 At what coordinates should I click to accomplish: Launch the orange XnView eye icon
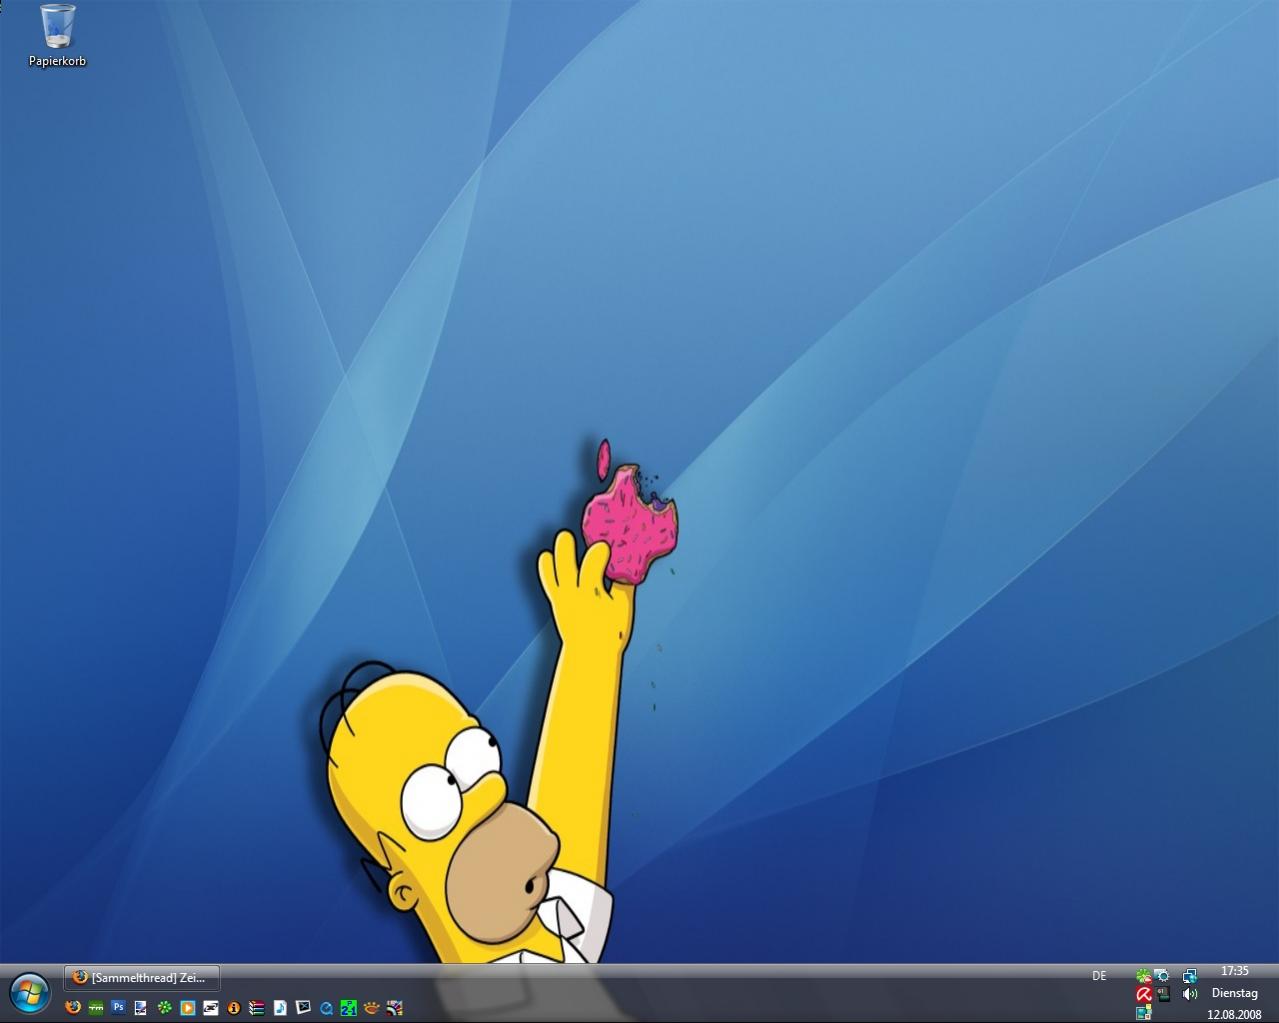coord(372,1008)
